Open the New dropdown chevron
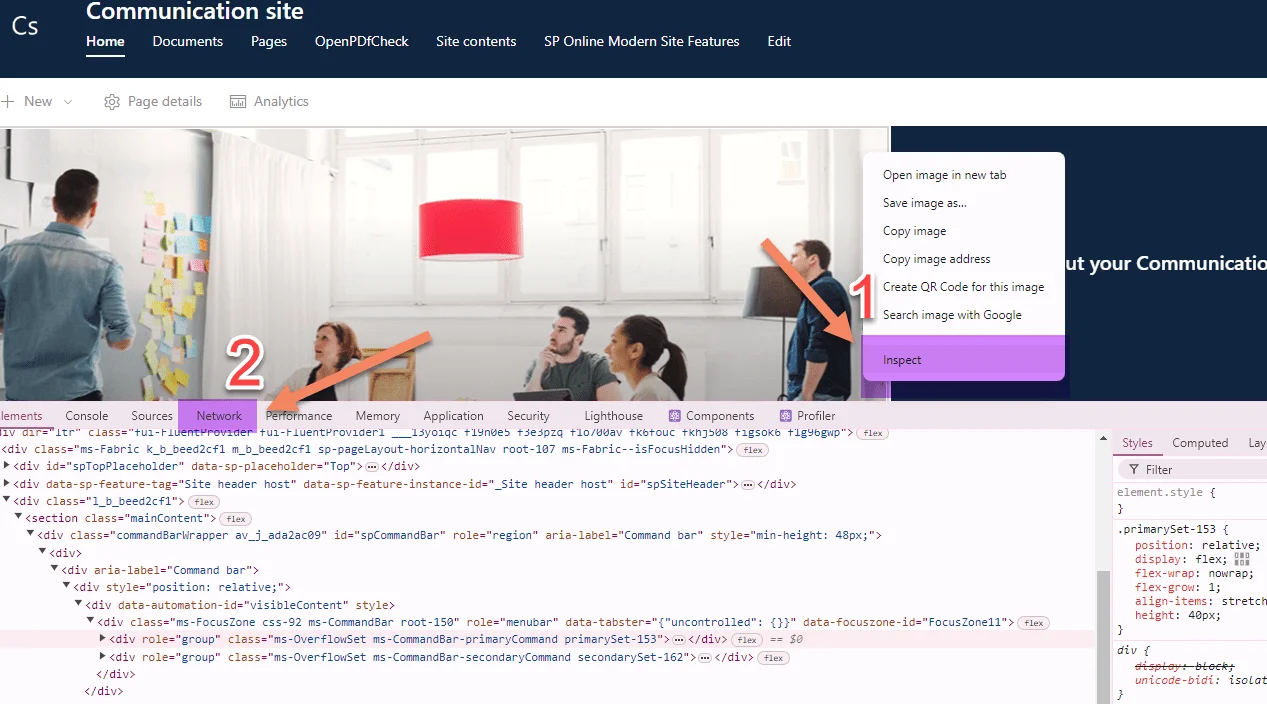1267x704 pixels. (x=68, y=102)
